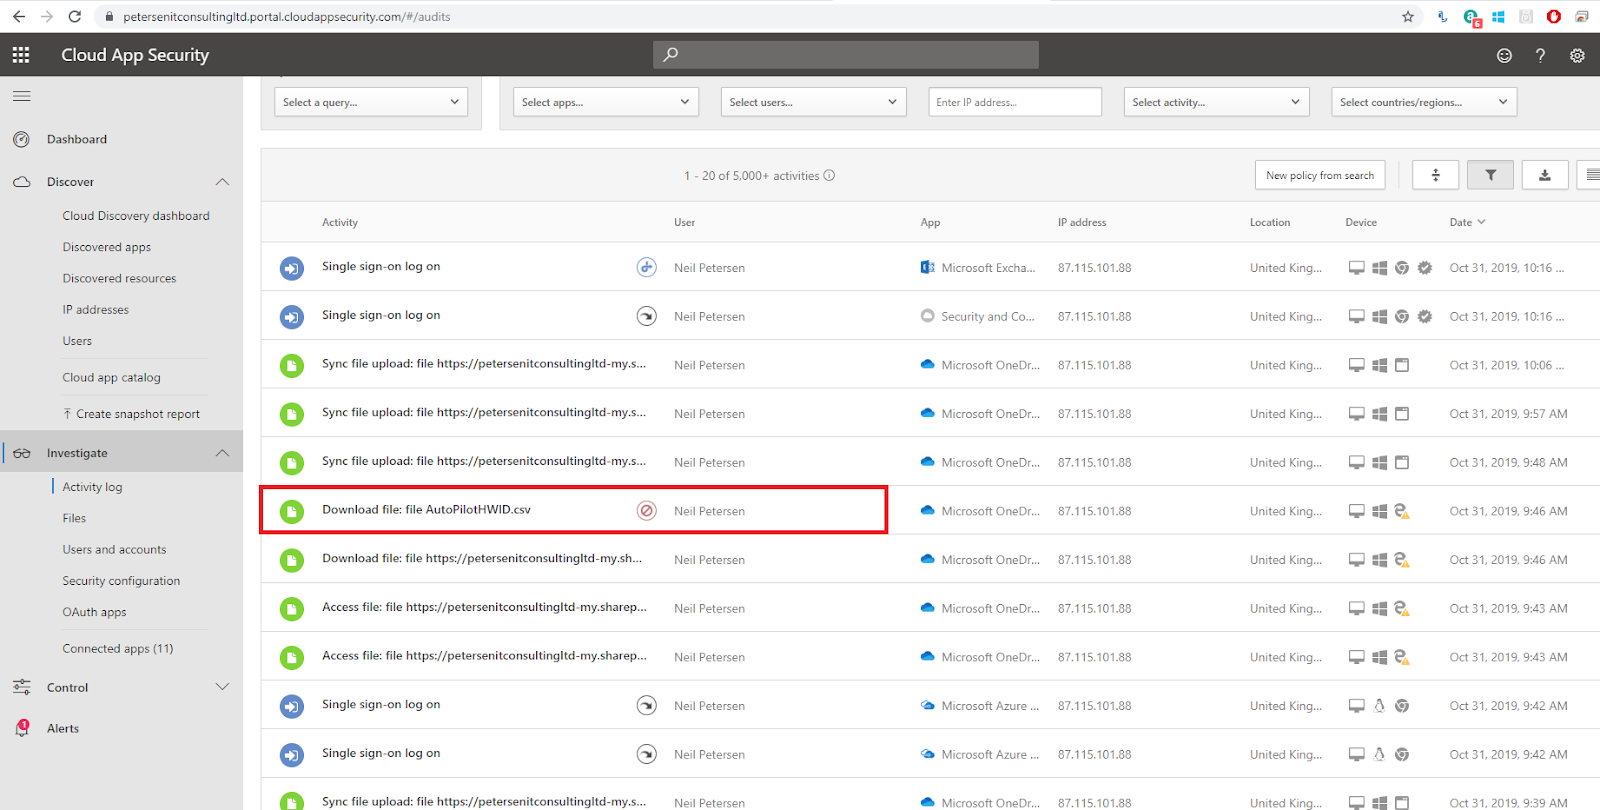
Task: Open the help question mark icon
Action: (1540, 56)
